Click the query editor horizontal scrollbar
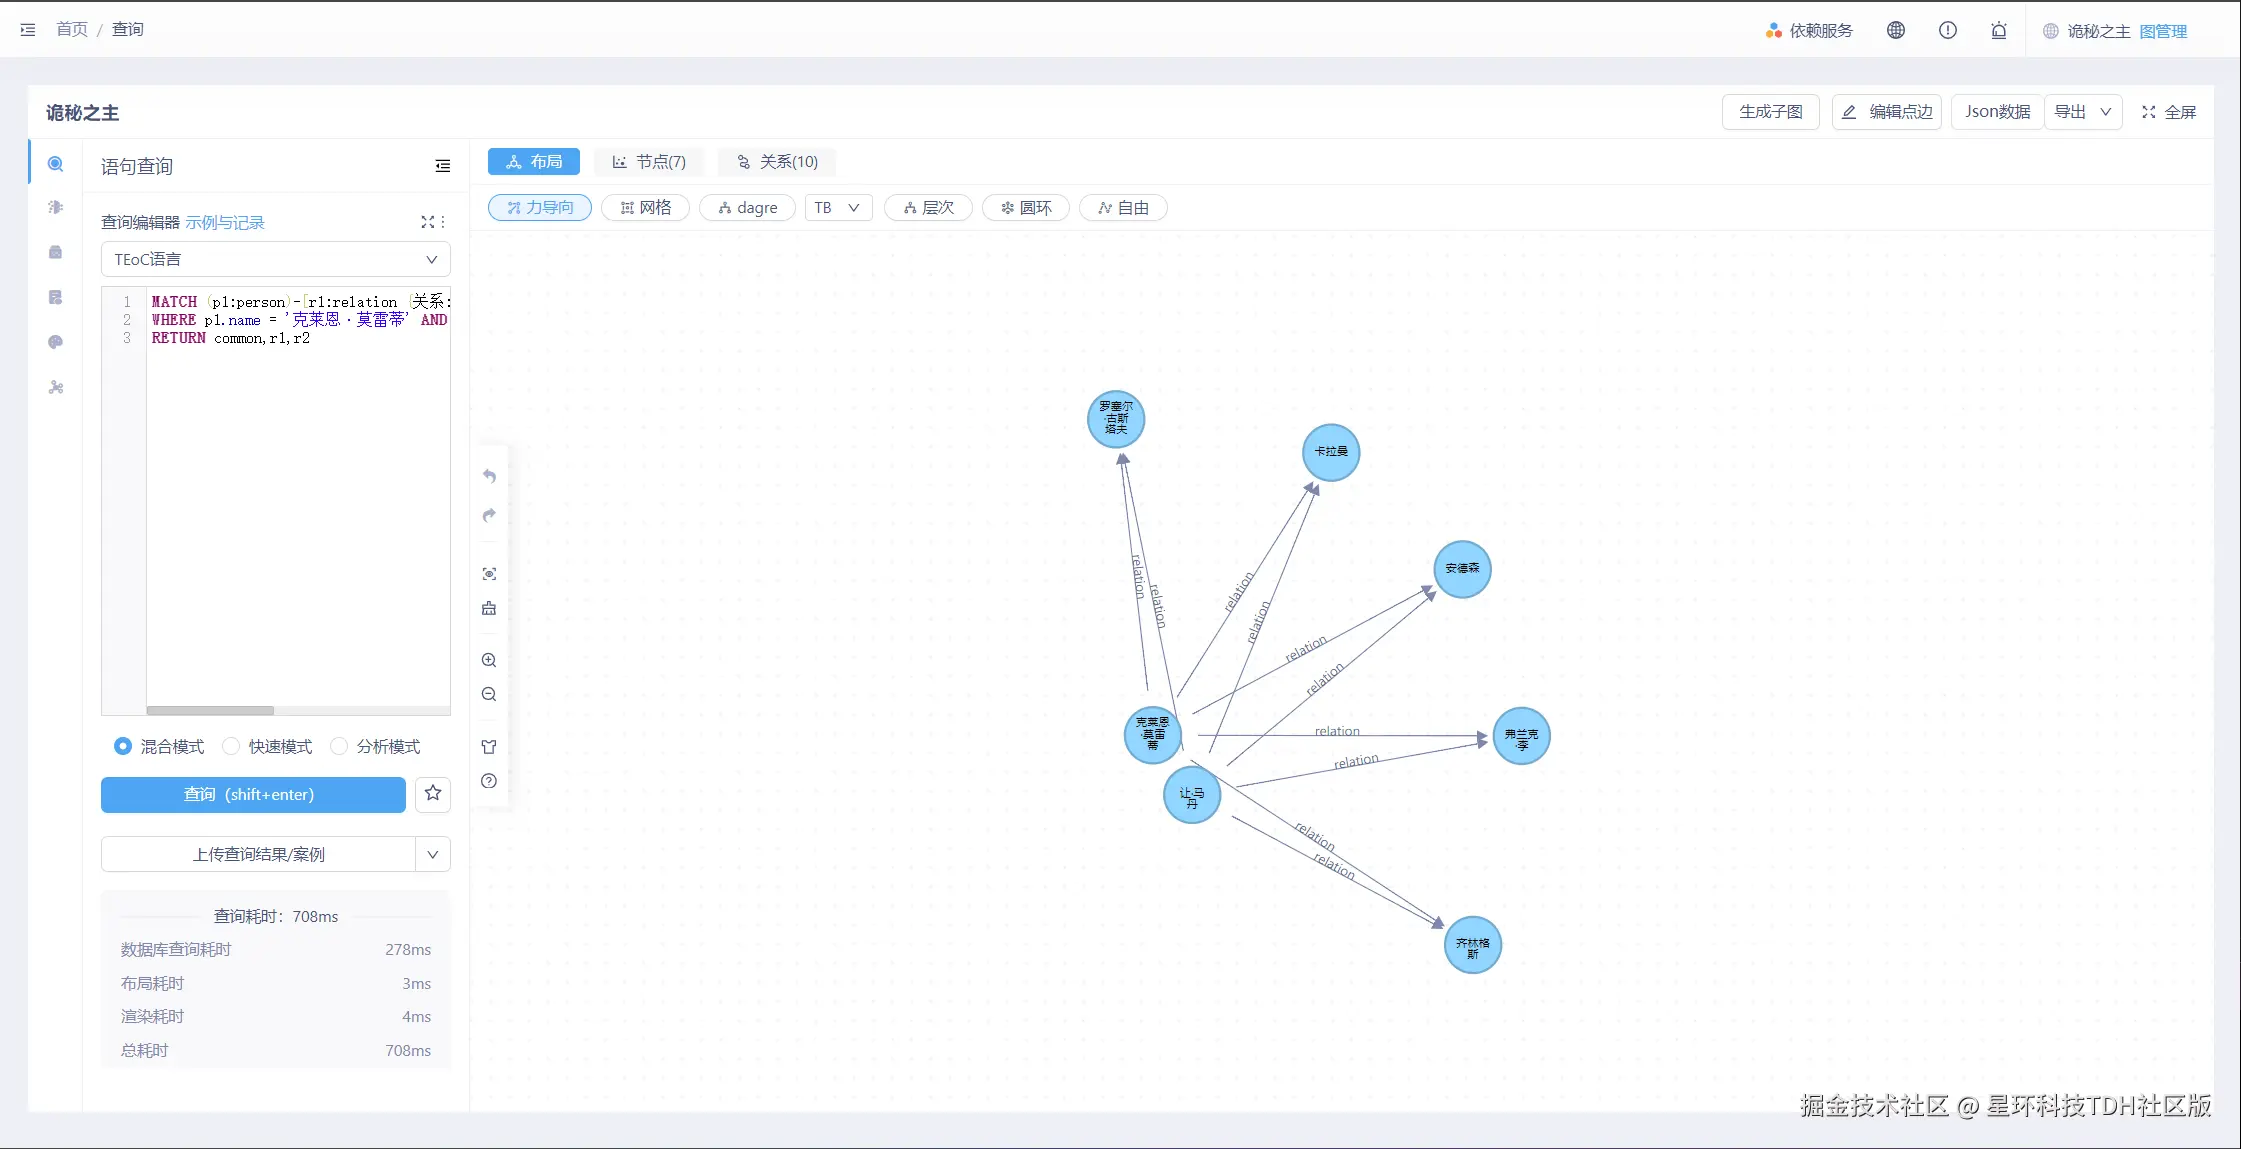 210,710
